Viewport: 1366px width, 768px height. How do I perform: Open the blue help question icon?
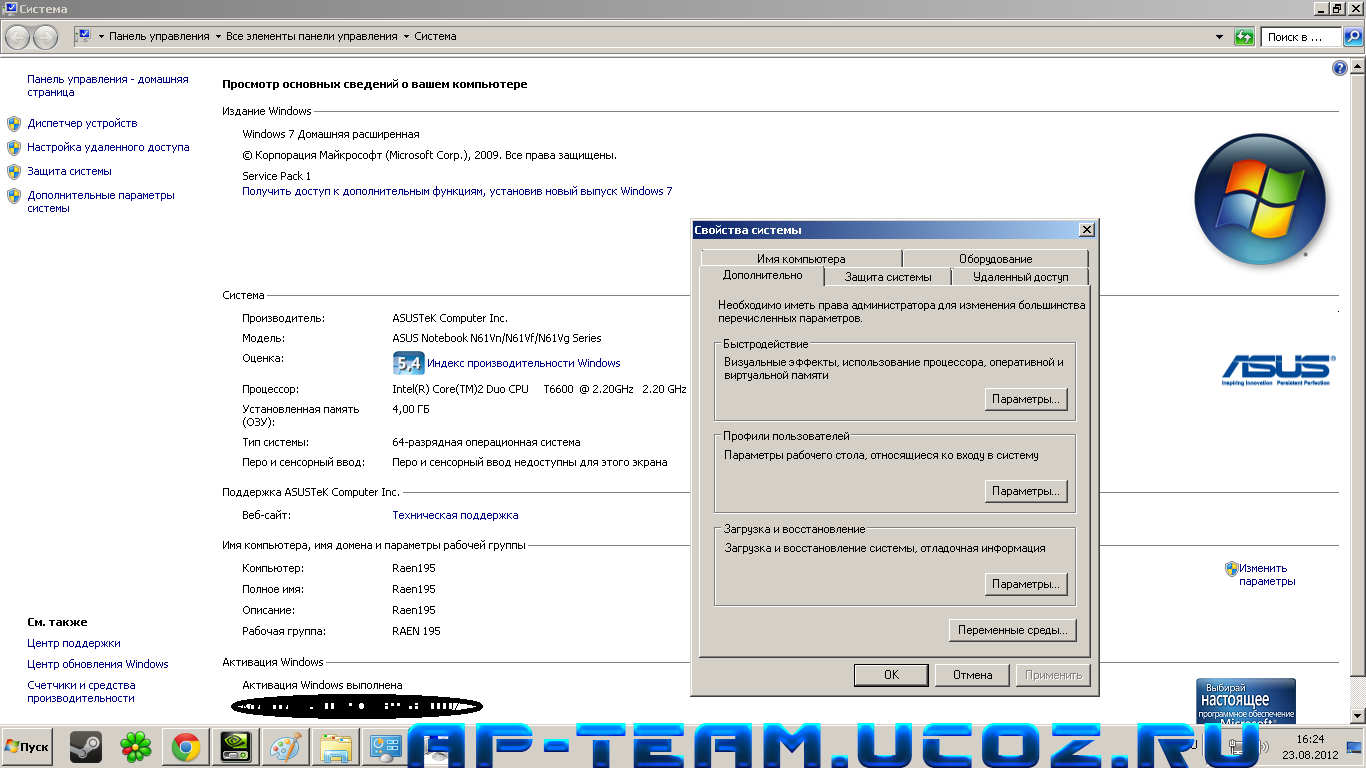tap(1340, 68)
